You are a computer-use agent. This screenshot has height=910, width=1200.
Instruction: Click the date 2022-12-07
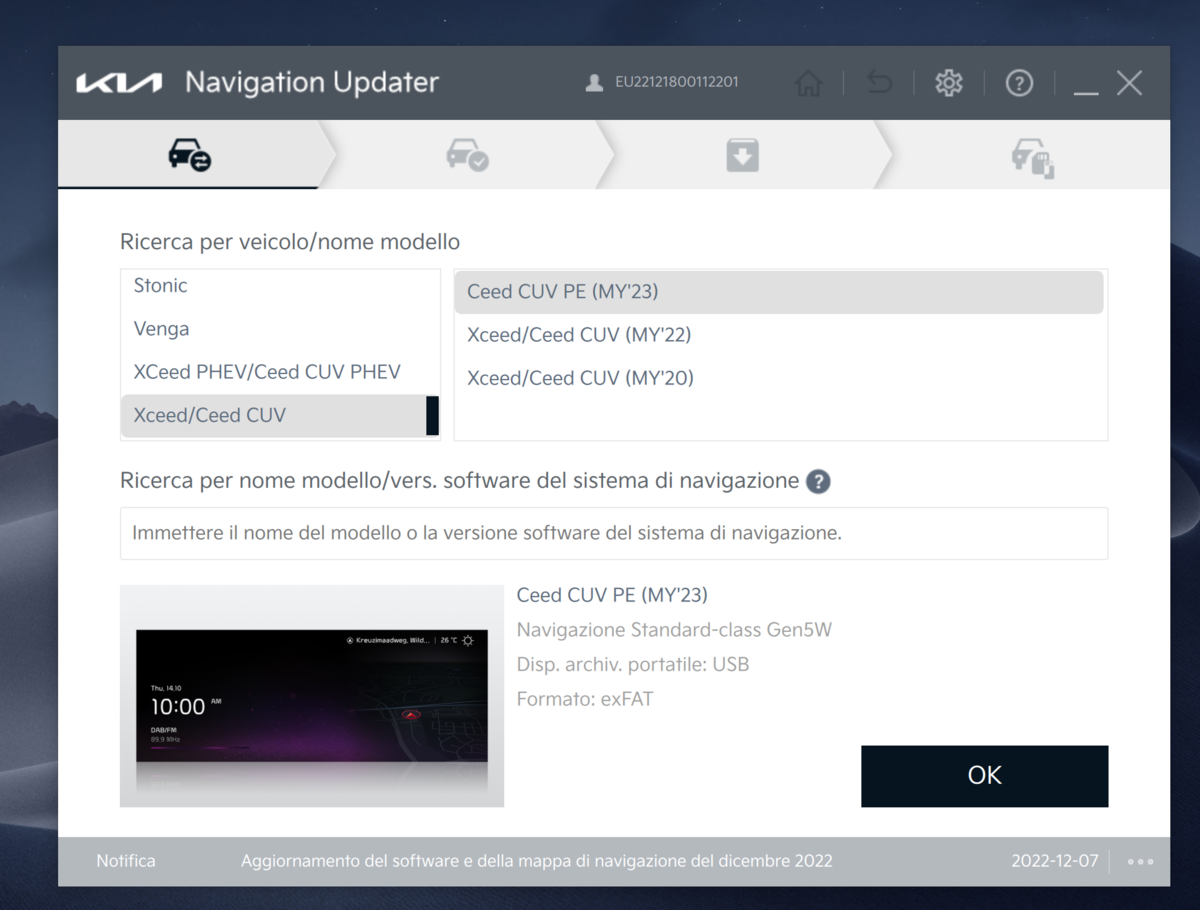(1054, 861)
